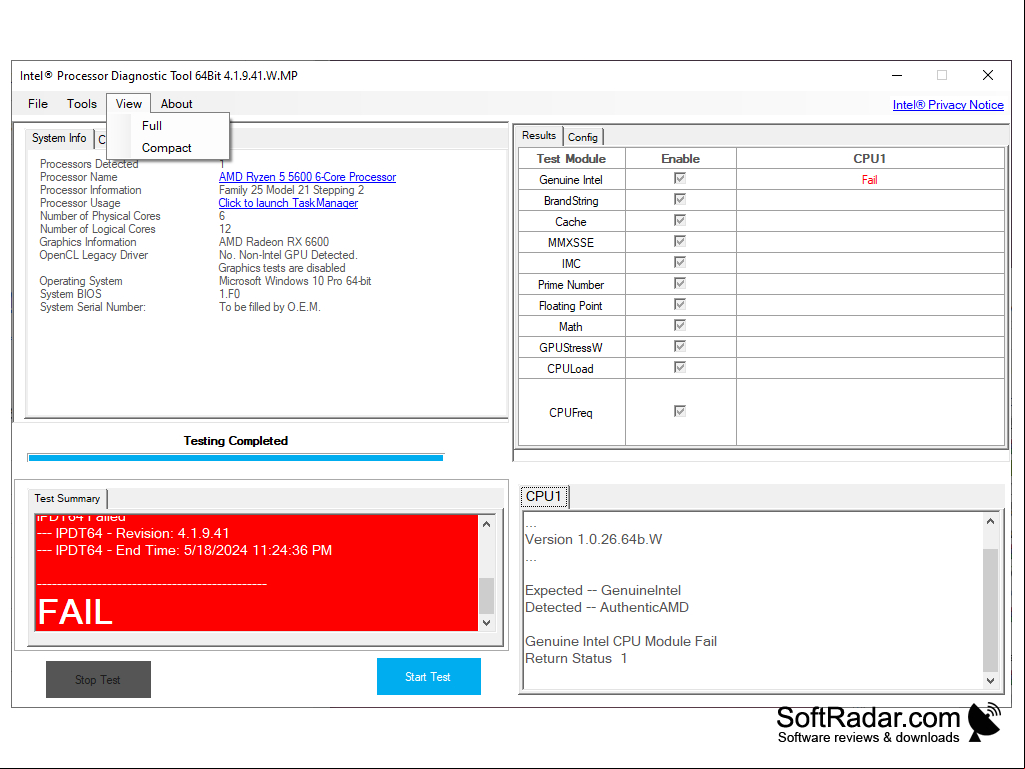The image size is (1025, 769).
Task: Select the Test Summary tab
Action: [x=67, y=498]
